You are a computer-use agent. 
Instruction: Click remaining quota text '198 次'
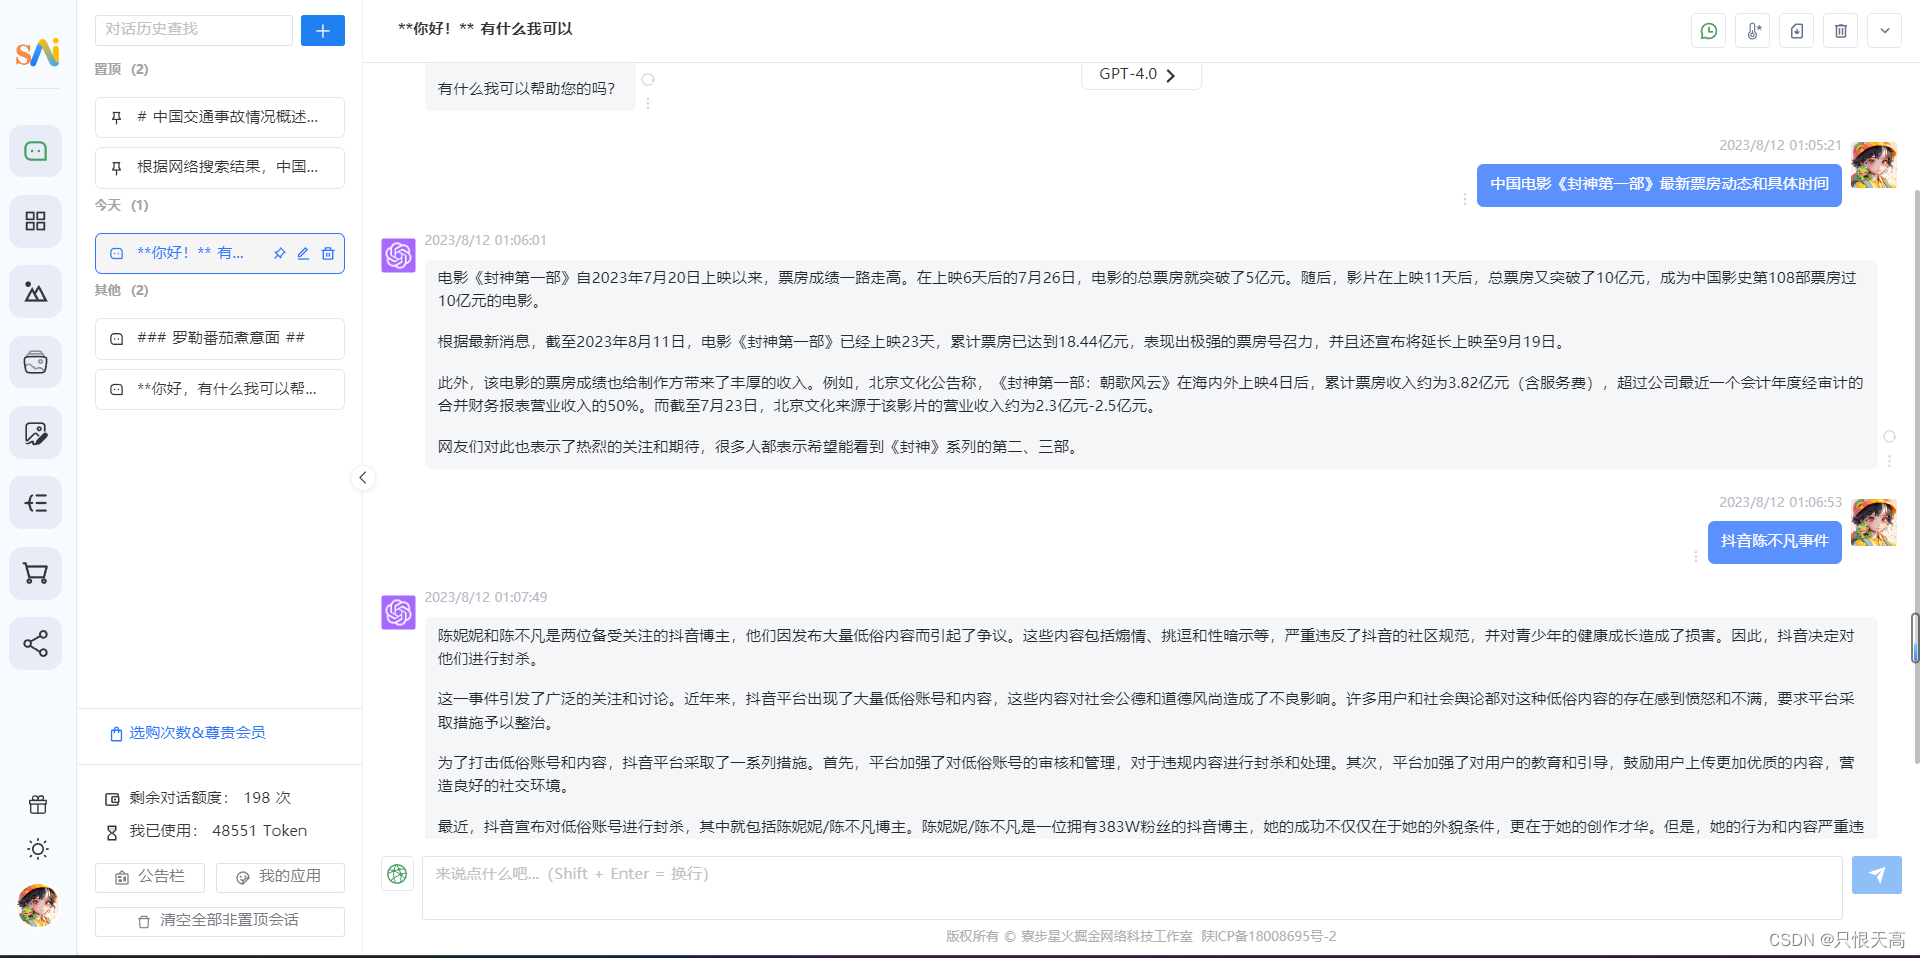(267, 798)
